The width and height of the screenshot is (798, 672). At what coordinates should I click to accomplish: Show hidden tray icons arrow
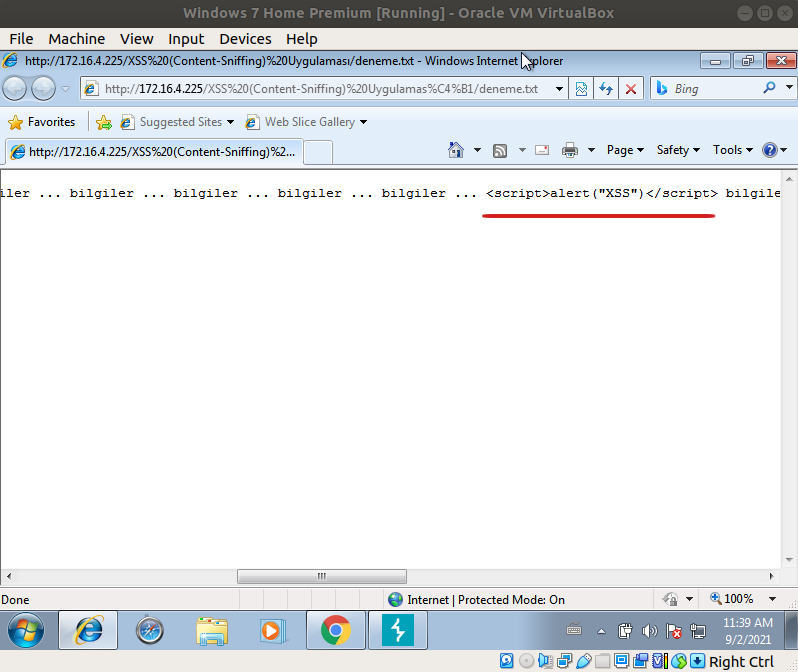[602, 631]
